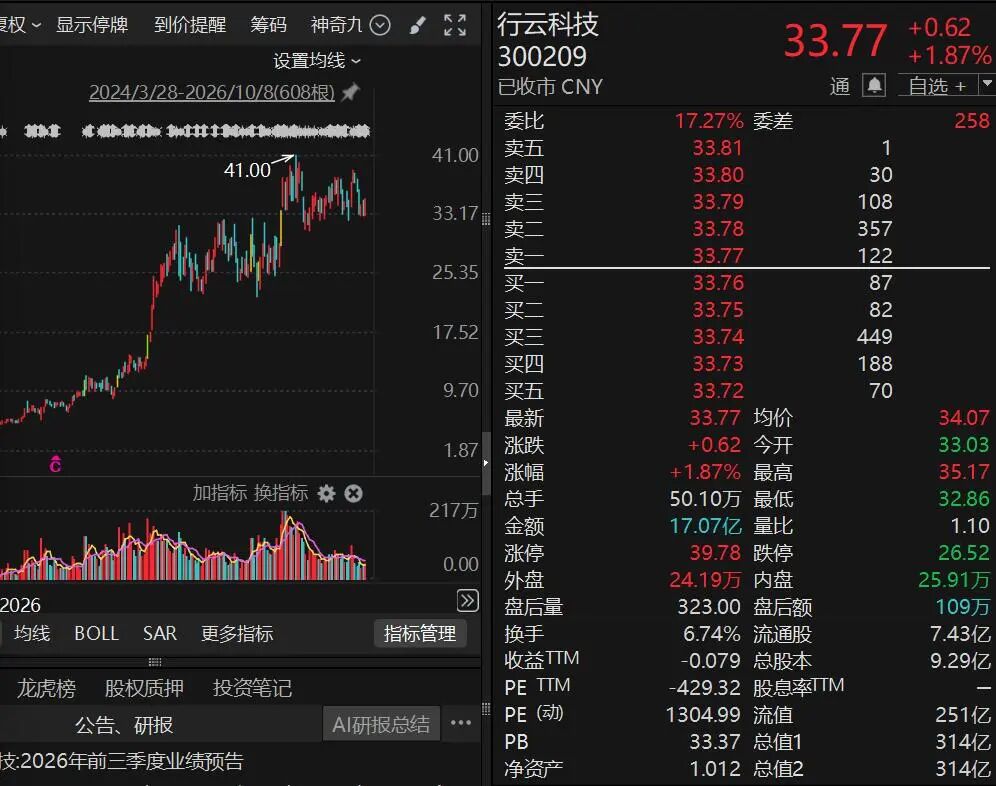The width and height of the screenshot is (996, 786).
Task: Click the 通 badge beside the bell
Action: [840, 86]
